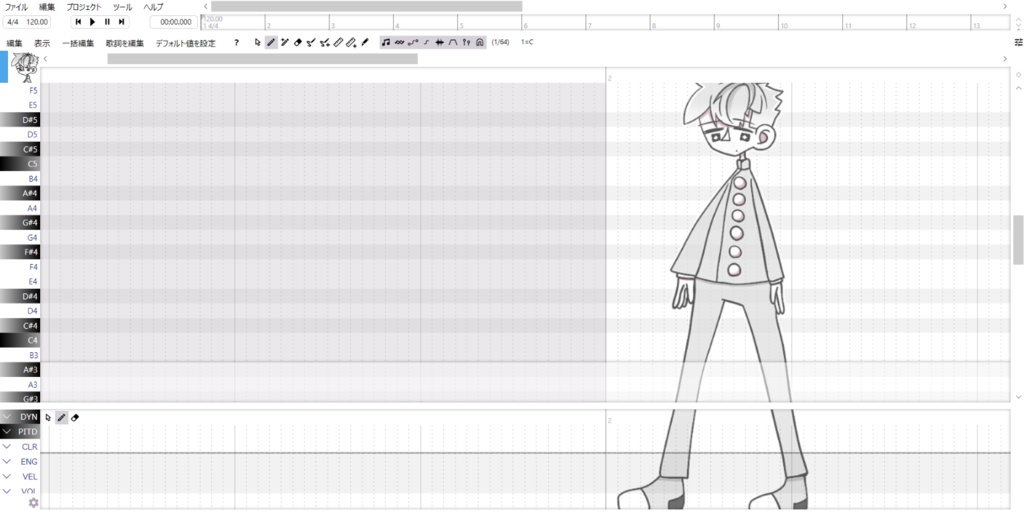Select the Draw Pitch tool

[312, 42]
